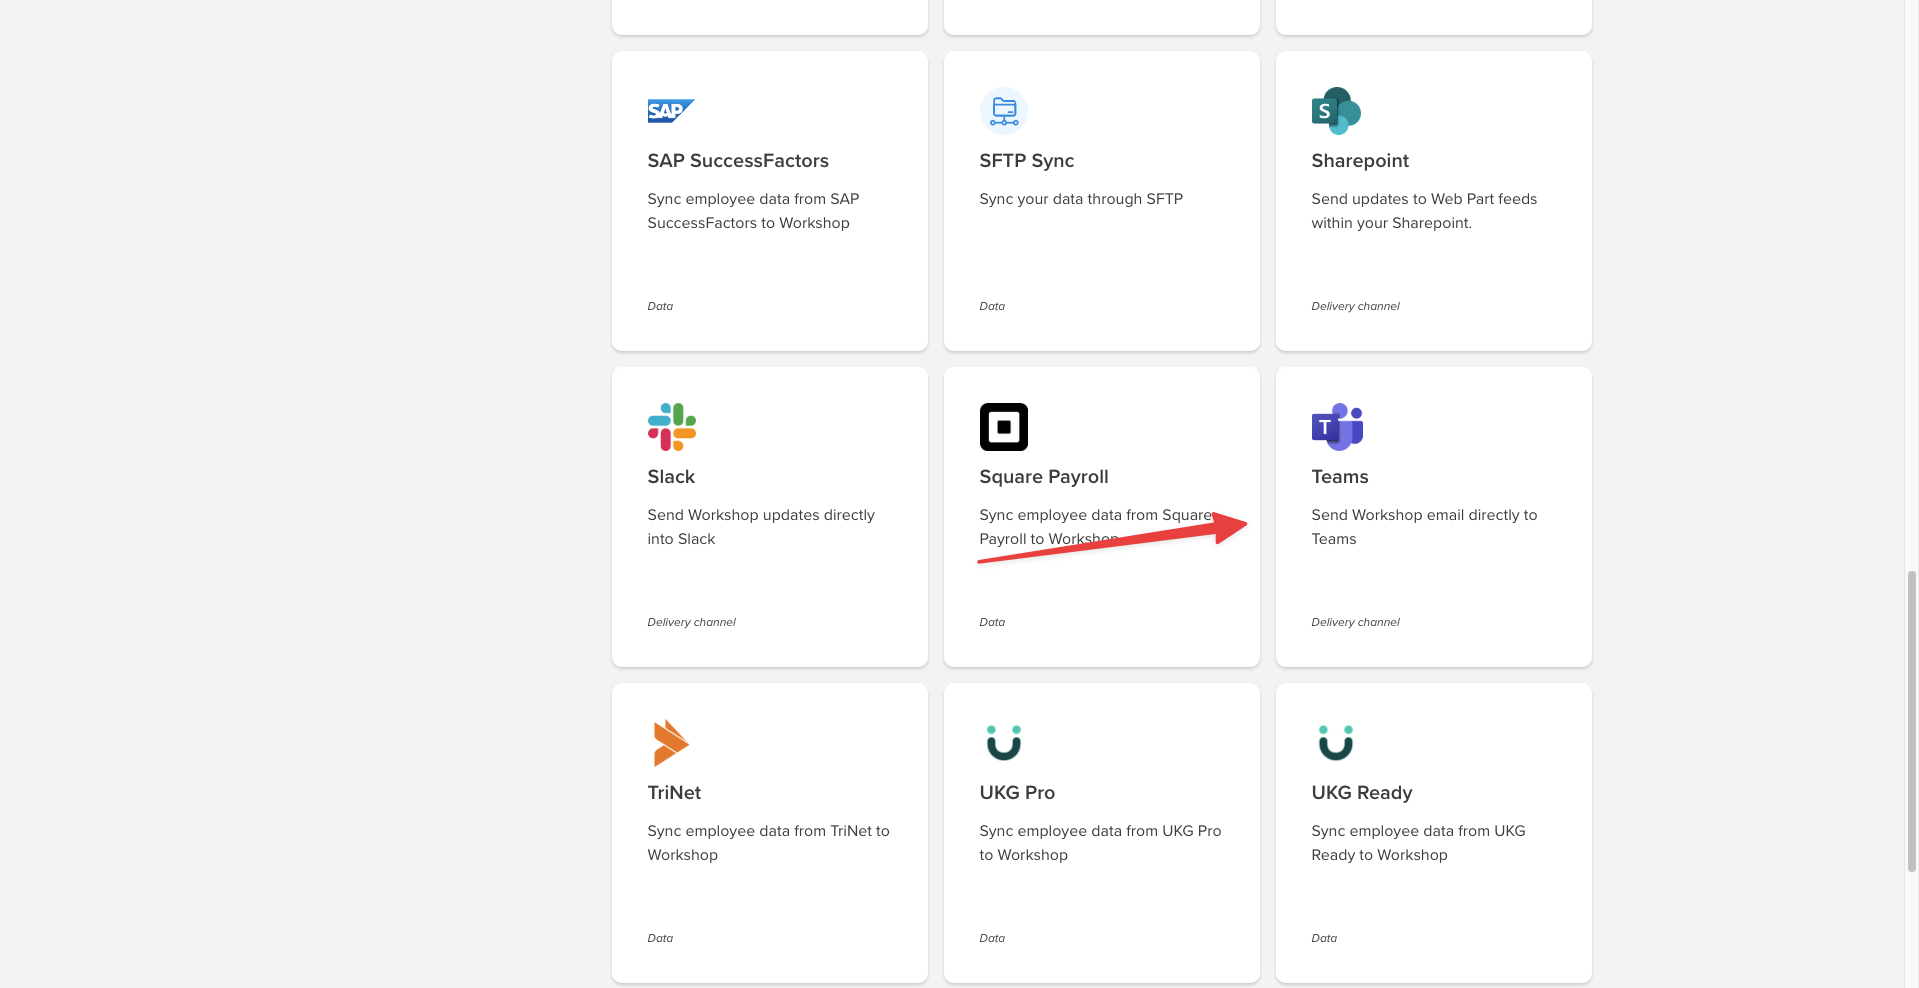Screen dimensions: 1919x988
Task: Click the TriNet orange logo icon
Action: click(671, 743)
